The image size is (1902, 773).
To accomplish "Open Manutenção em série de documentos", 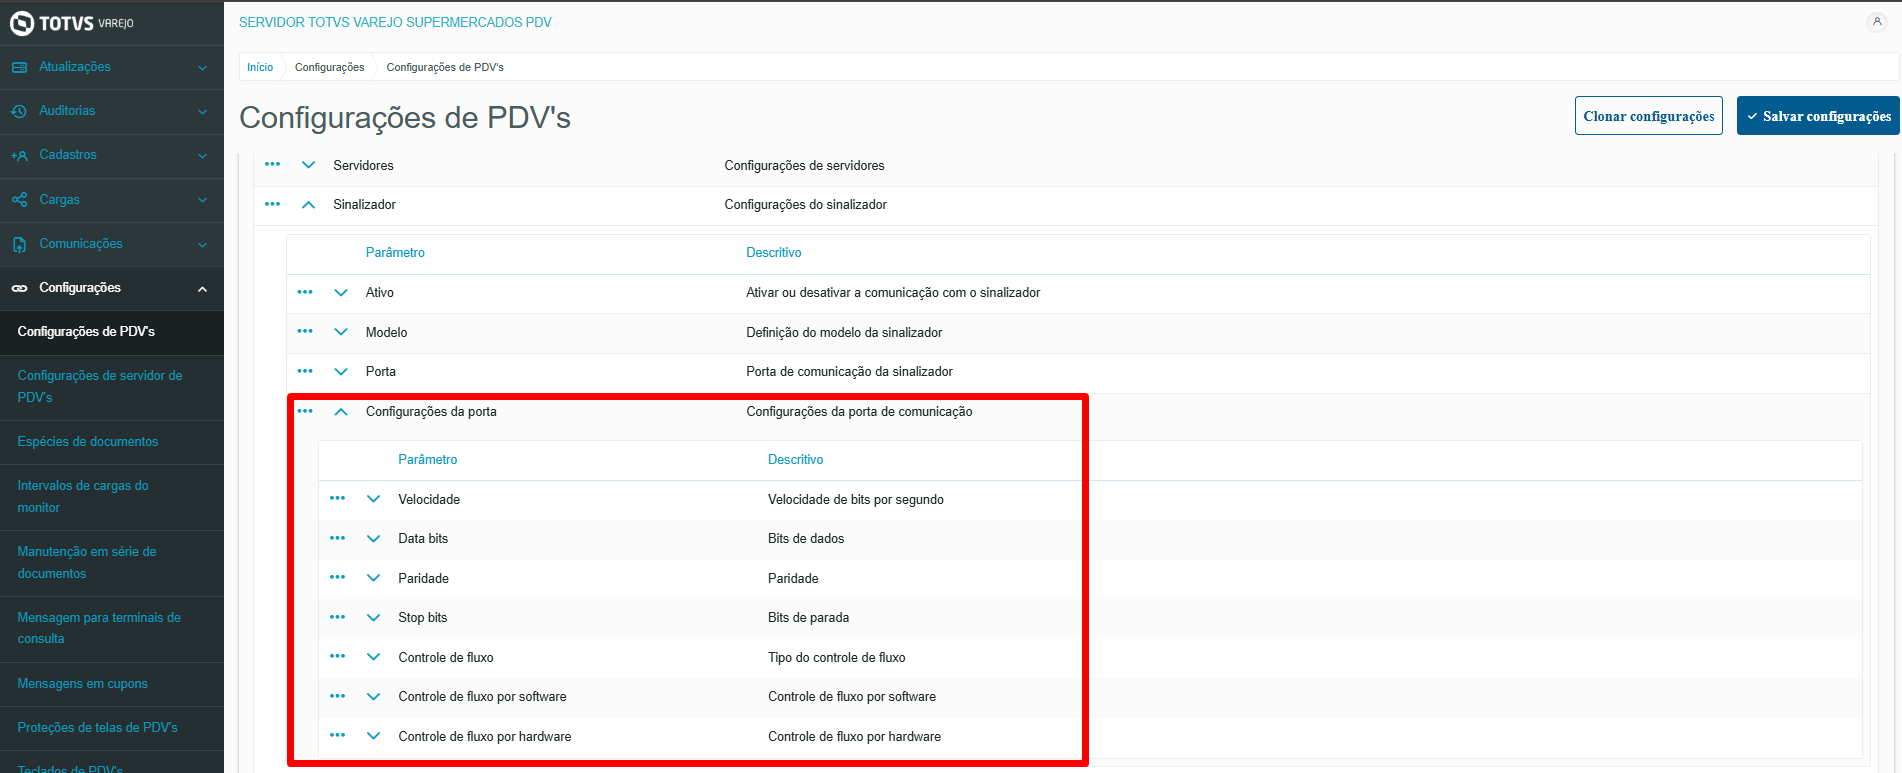I will [112, 563].
